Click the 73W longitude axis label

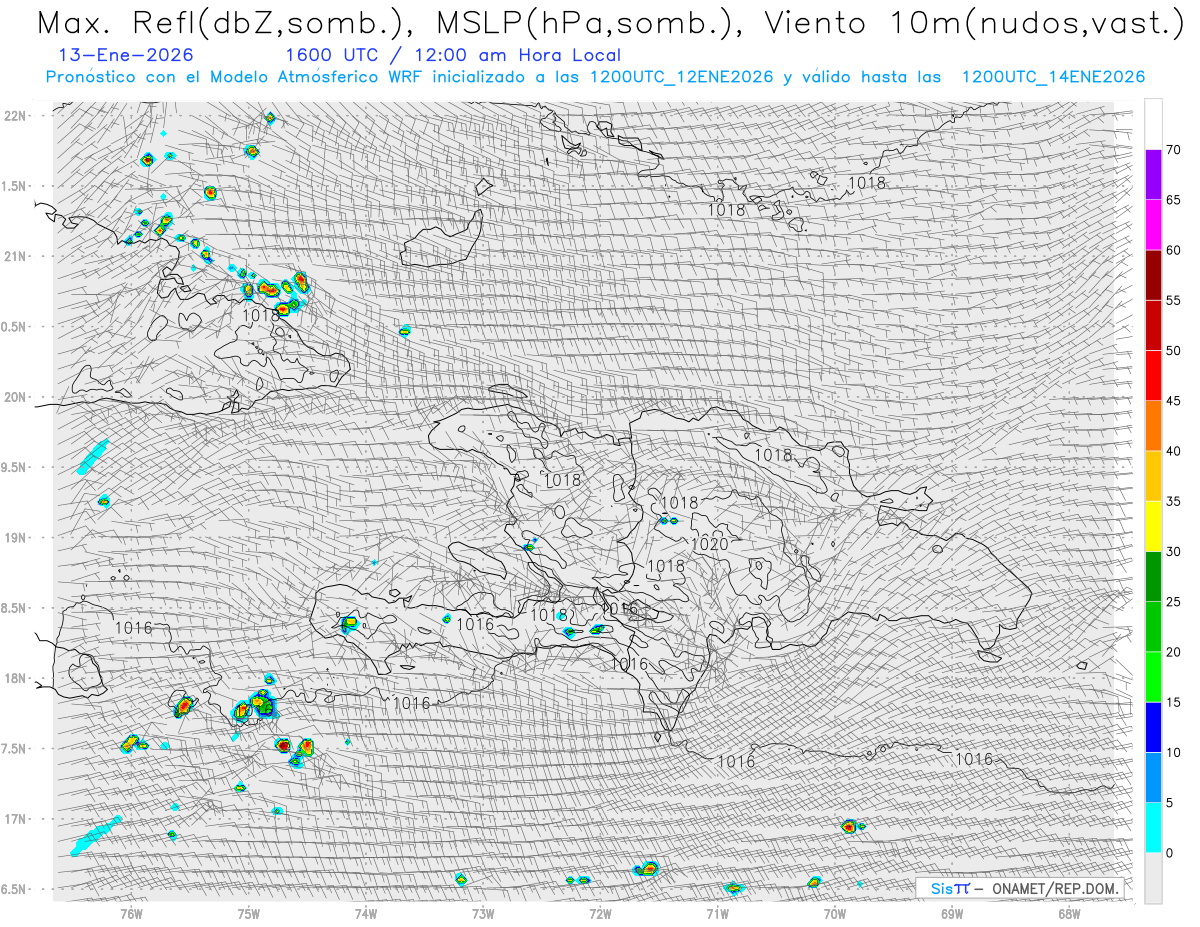483,912
